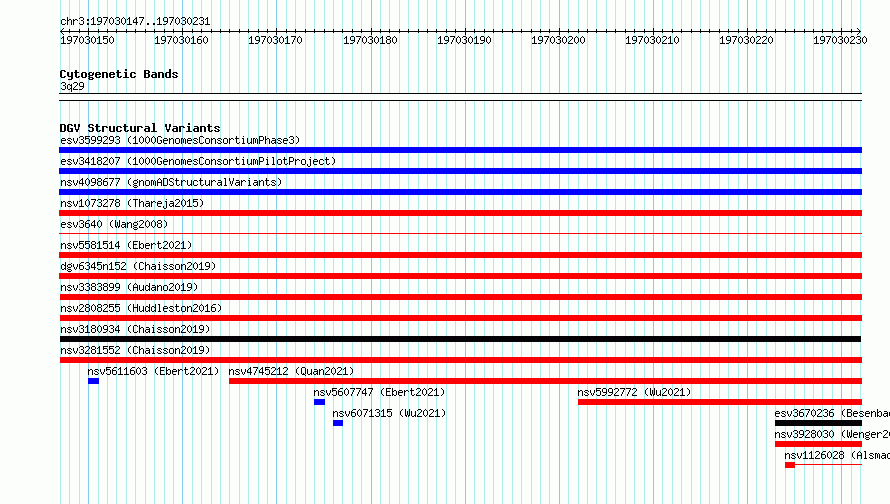Viewport: 890px width, 504px height.
Task: Click the thin red line for esv3640
Action: point(460,233)
